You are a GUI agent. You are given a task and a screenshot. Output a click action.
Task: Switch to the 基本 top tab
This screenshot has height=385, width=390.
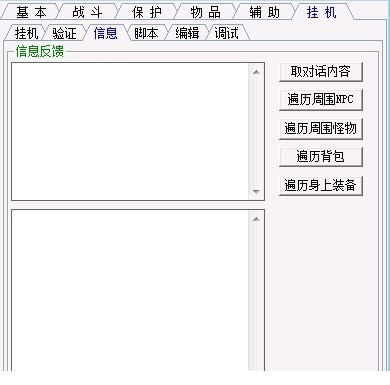click(x=31, y=12)
